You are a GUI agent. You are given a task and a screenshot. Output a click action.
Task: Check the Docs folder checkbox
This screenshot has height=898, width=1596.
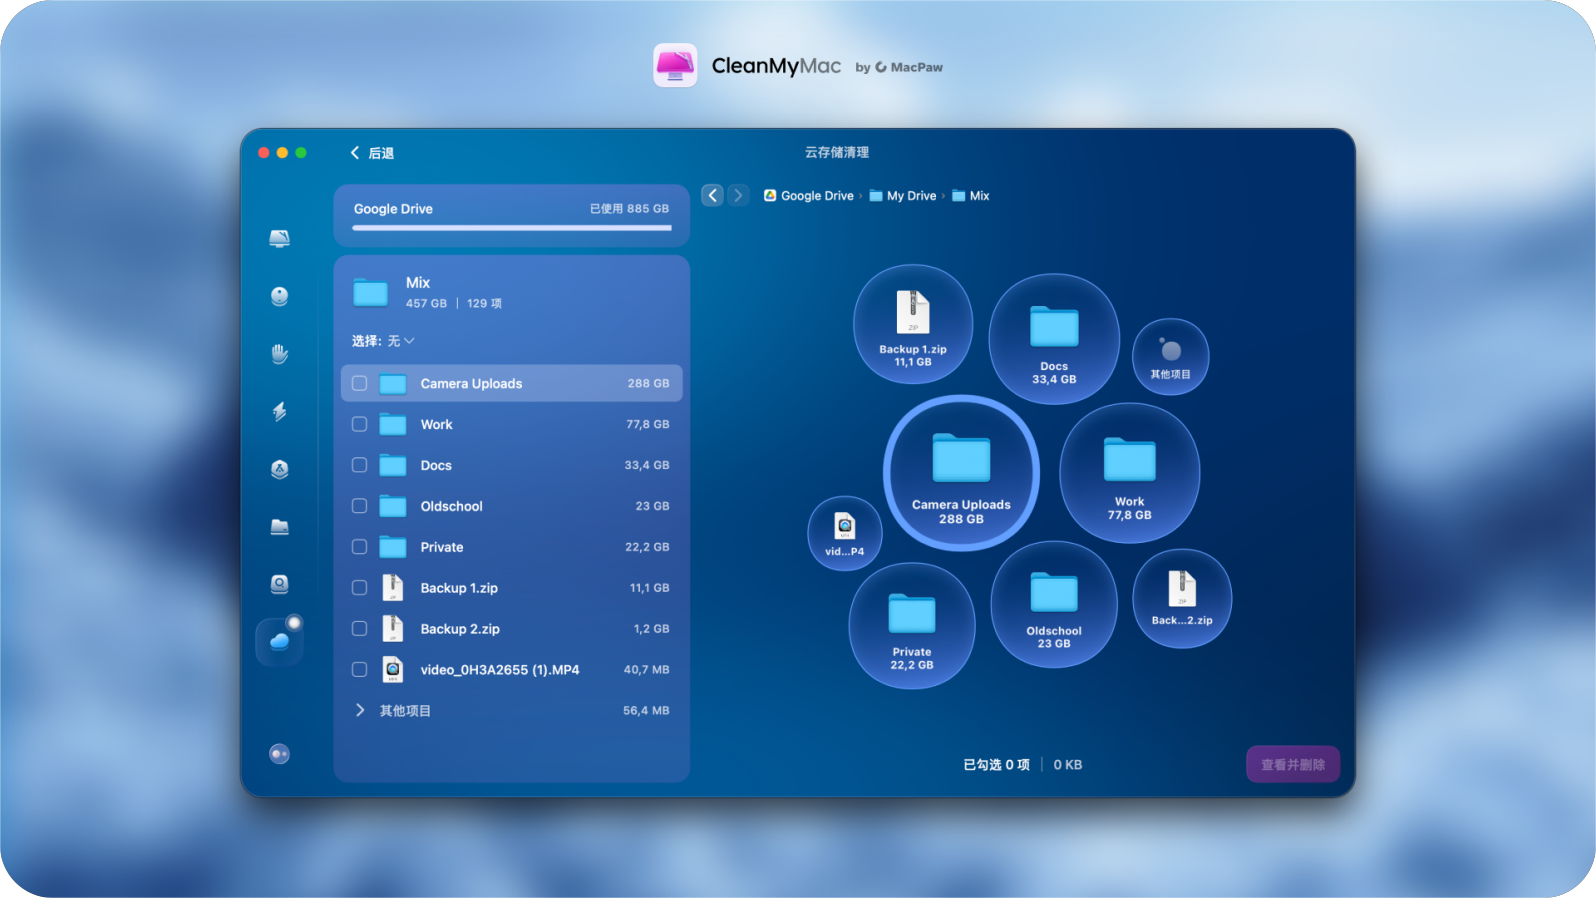(360, 465)
